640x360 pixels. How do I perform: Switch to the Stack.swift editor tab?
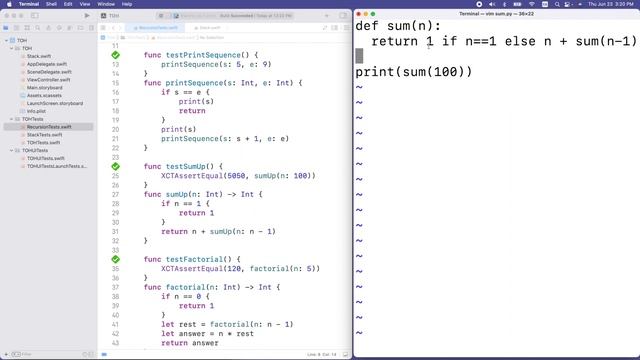[x=207, y=28]
